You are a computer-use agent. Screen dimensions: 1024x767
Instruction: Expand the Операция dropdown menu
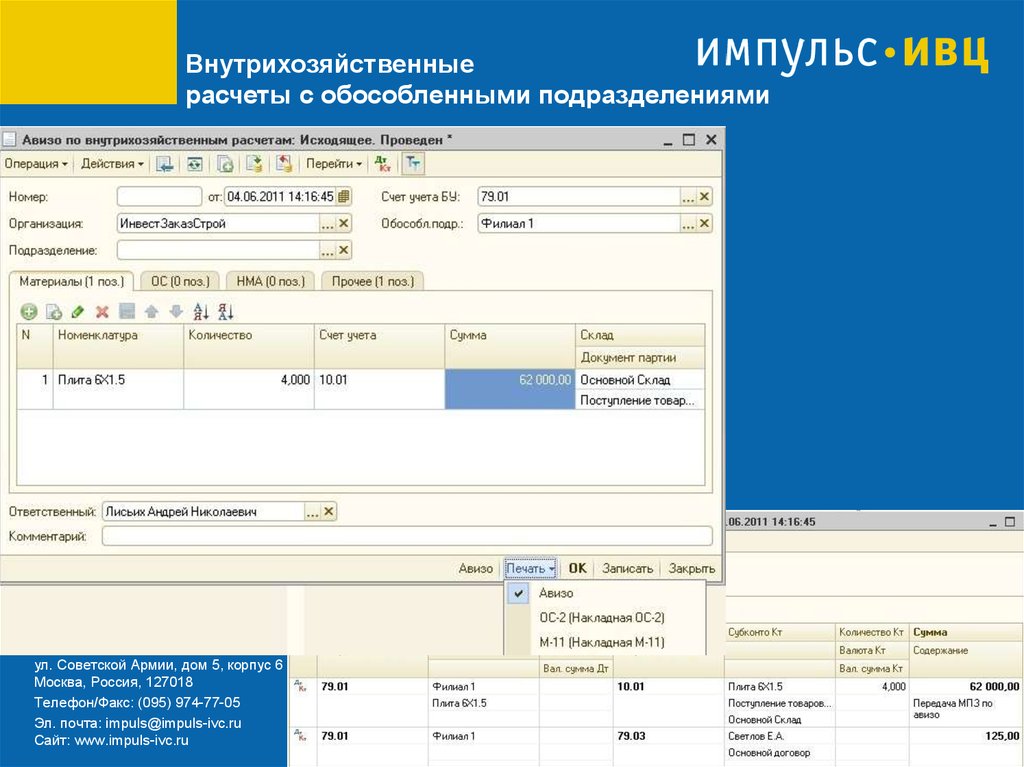click(36, 164)
